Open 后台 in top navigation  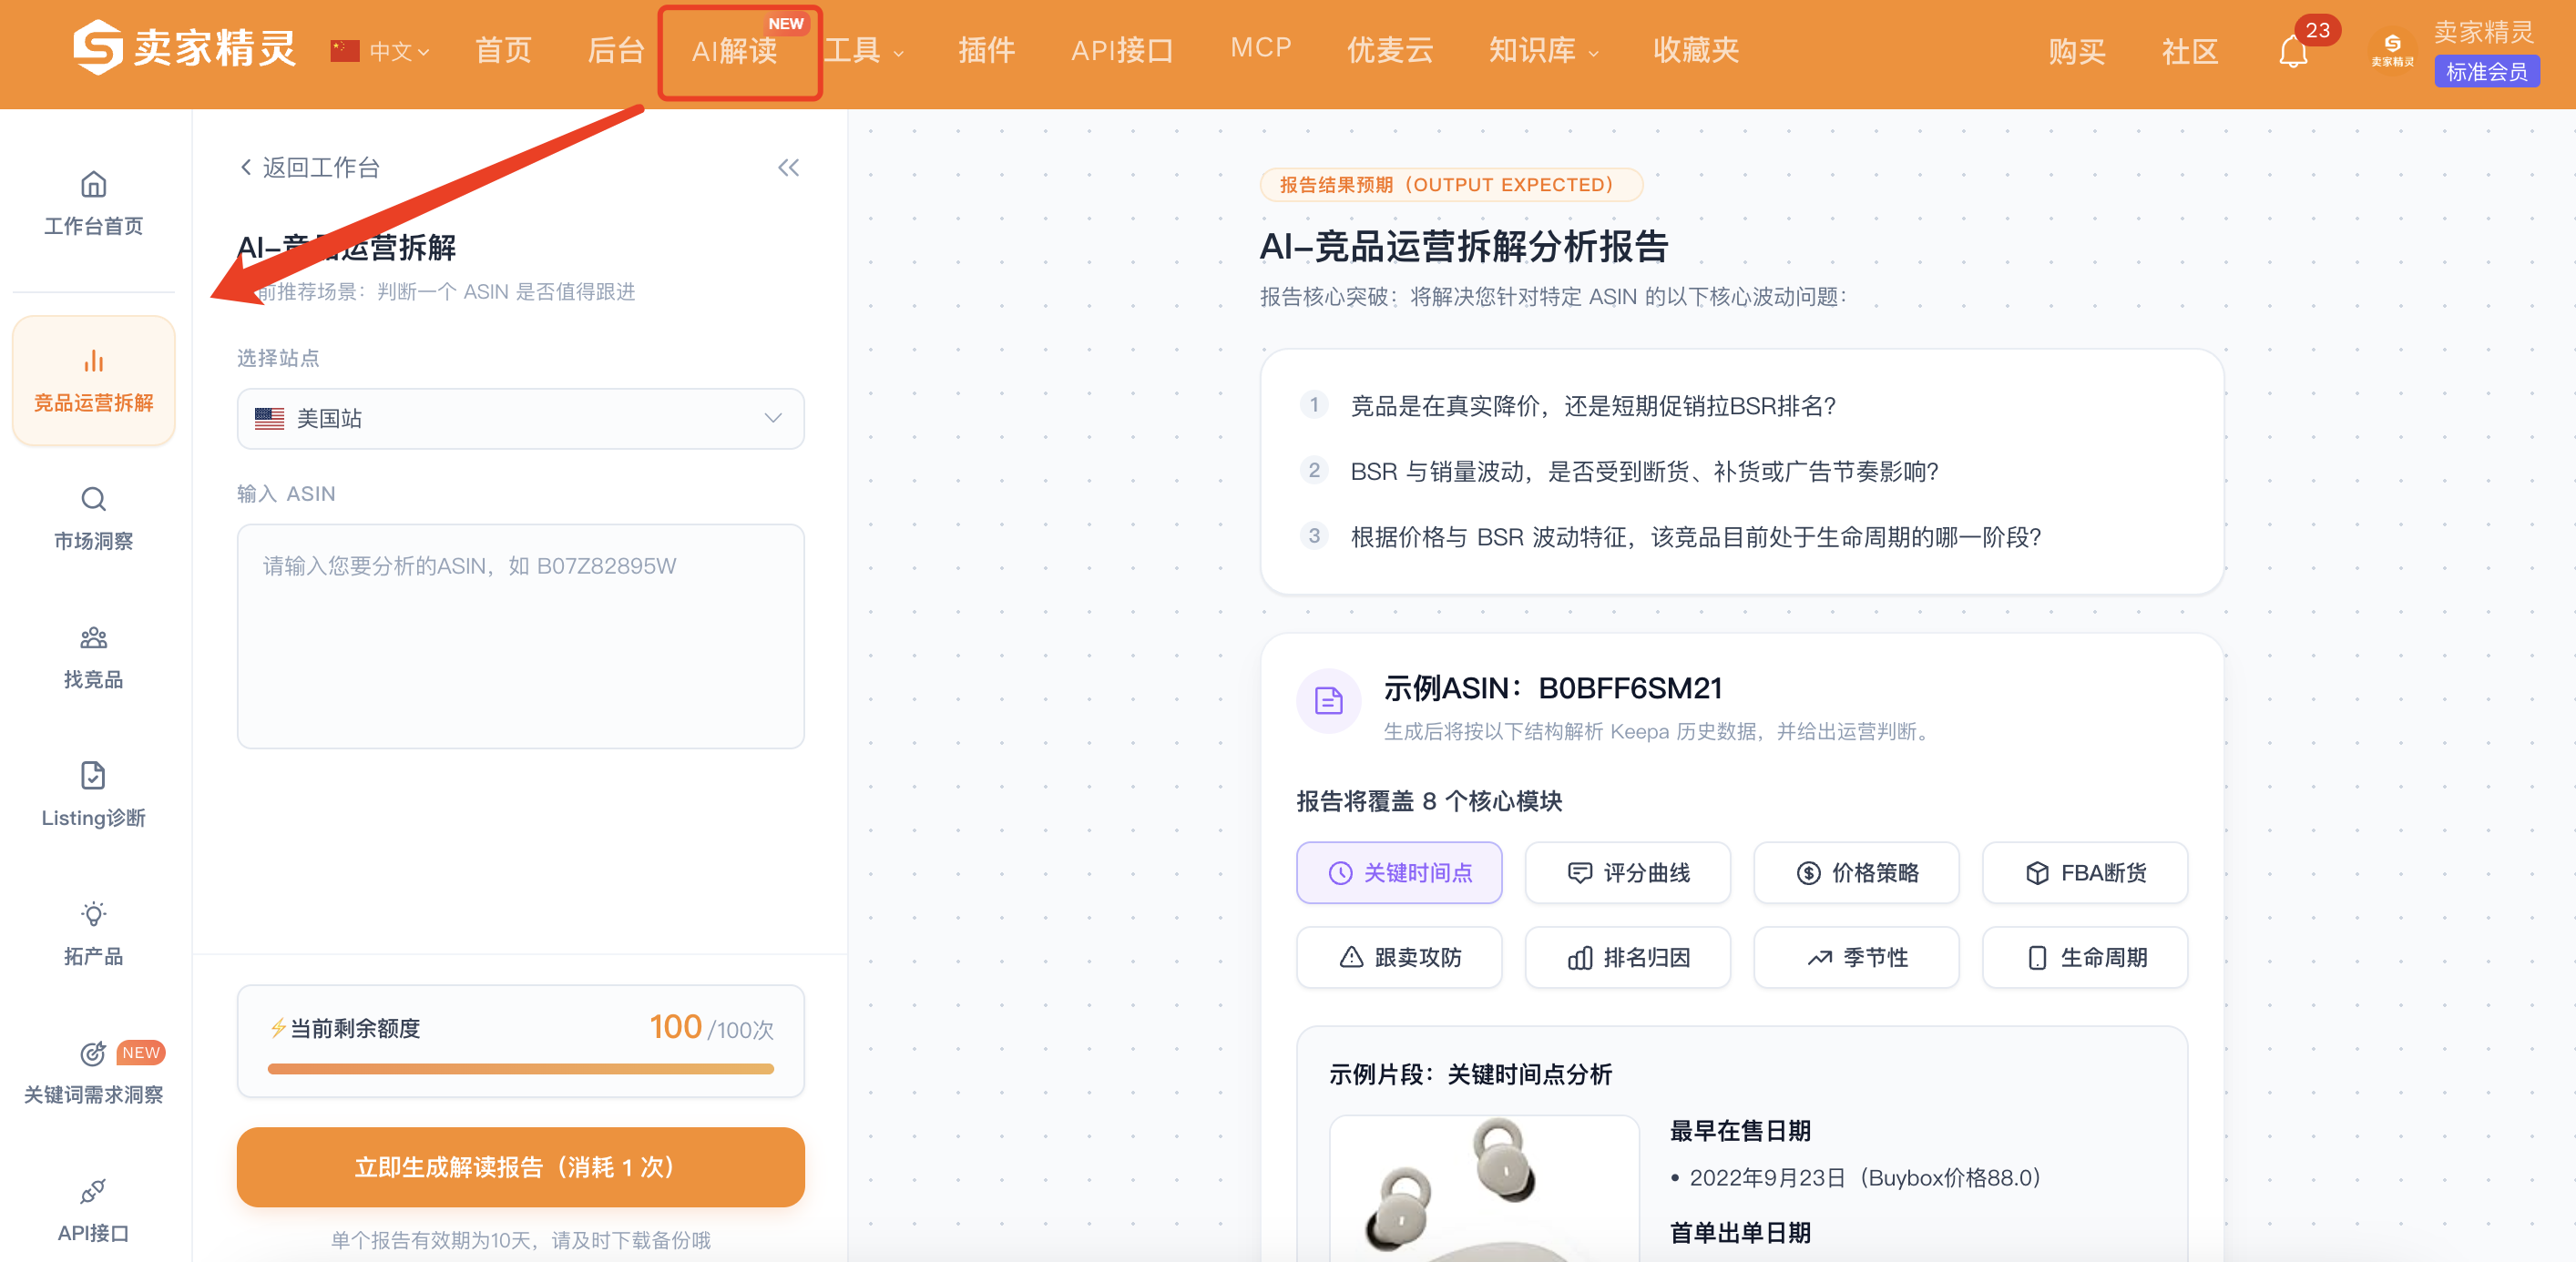point(616,50)
